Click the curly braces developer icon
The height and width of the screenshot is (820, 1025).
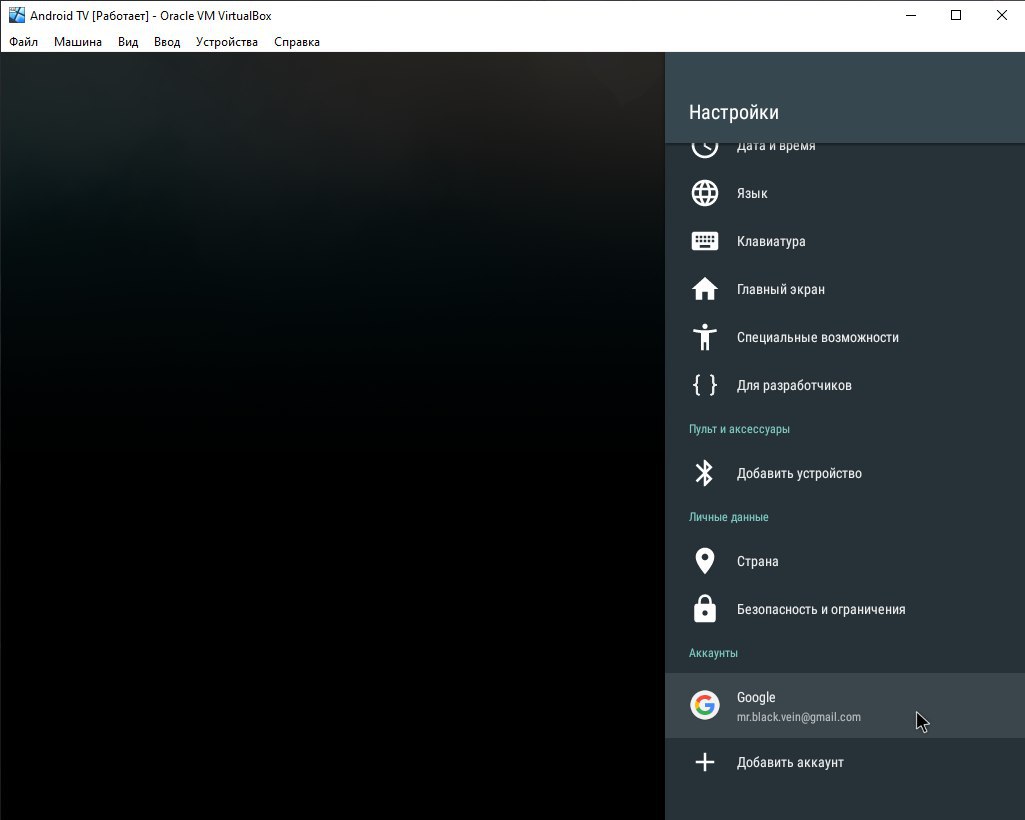click(705, 384)
